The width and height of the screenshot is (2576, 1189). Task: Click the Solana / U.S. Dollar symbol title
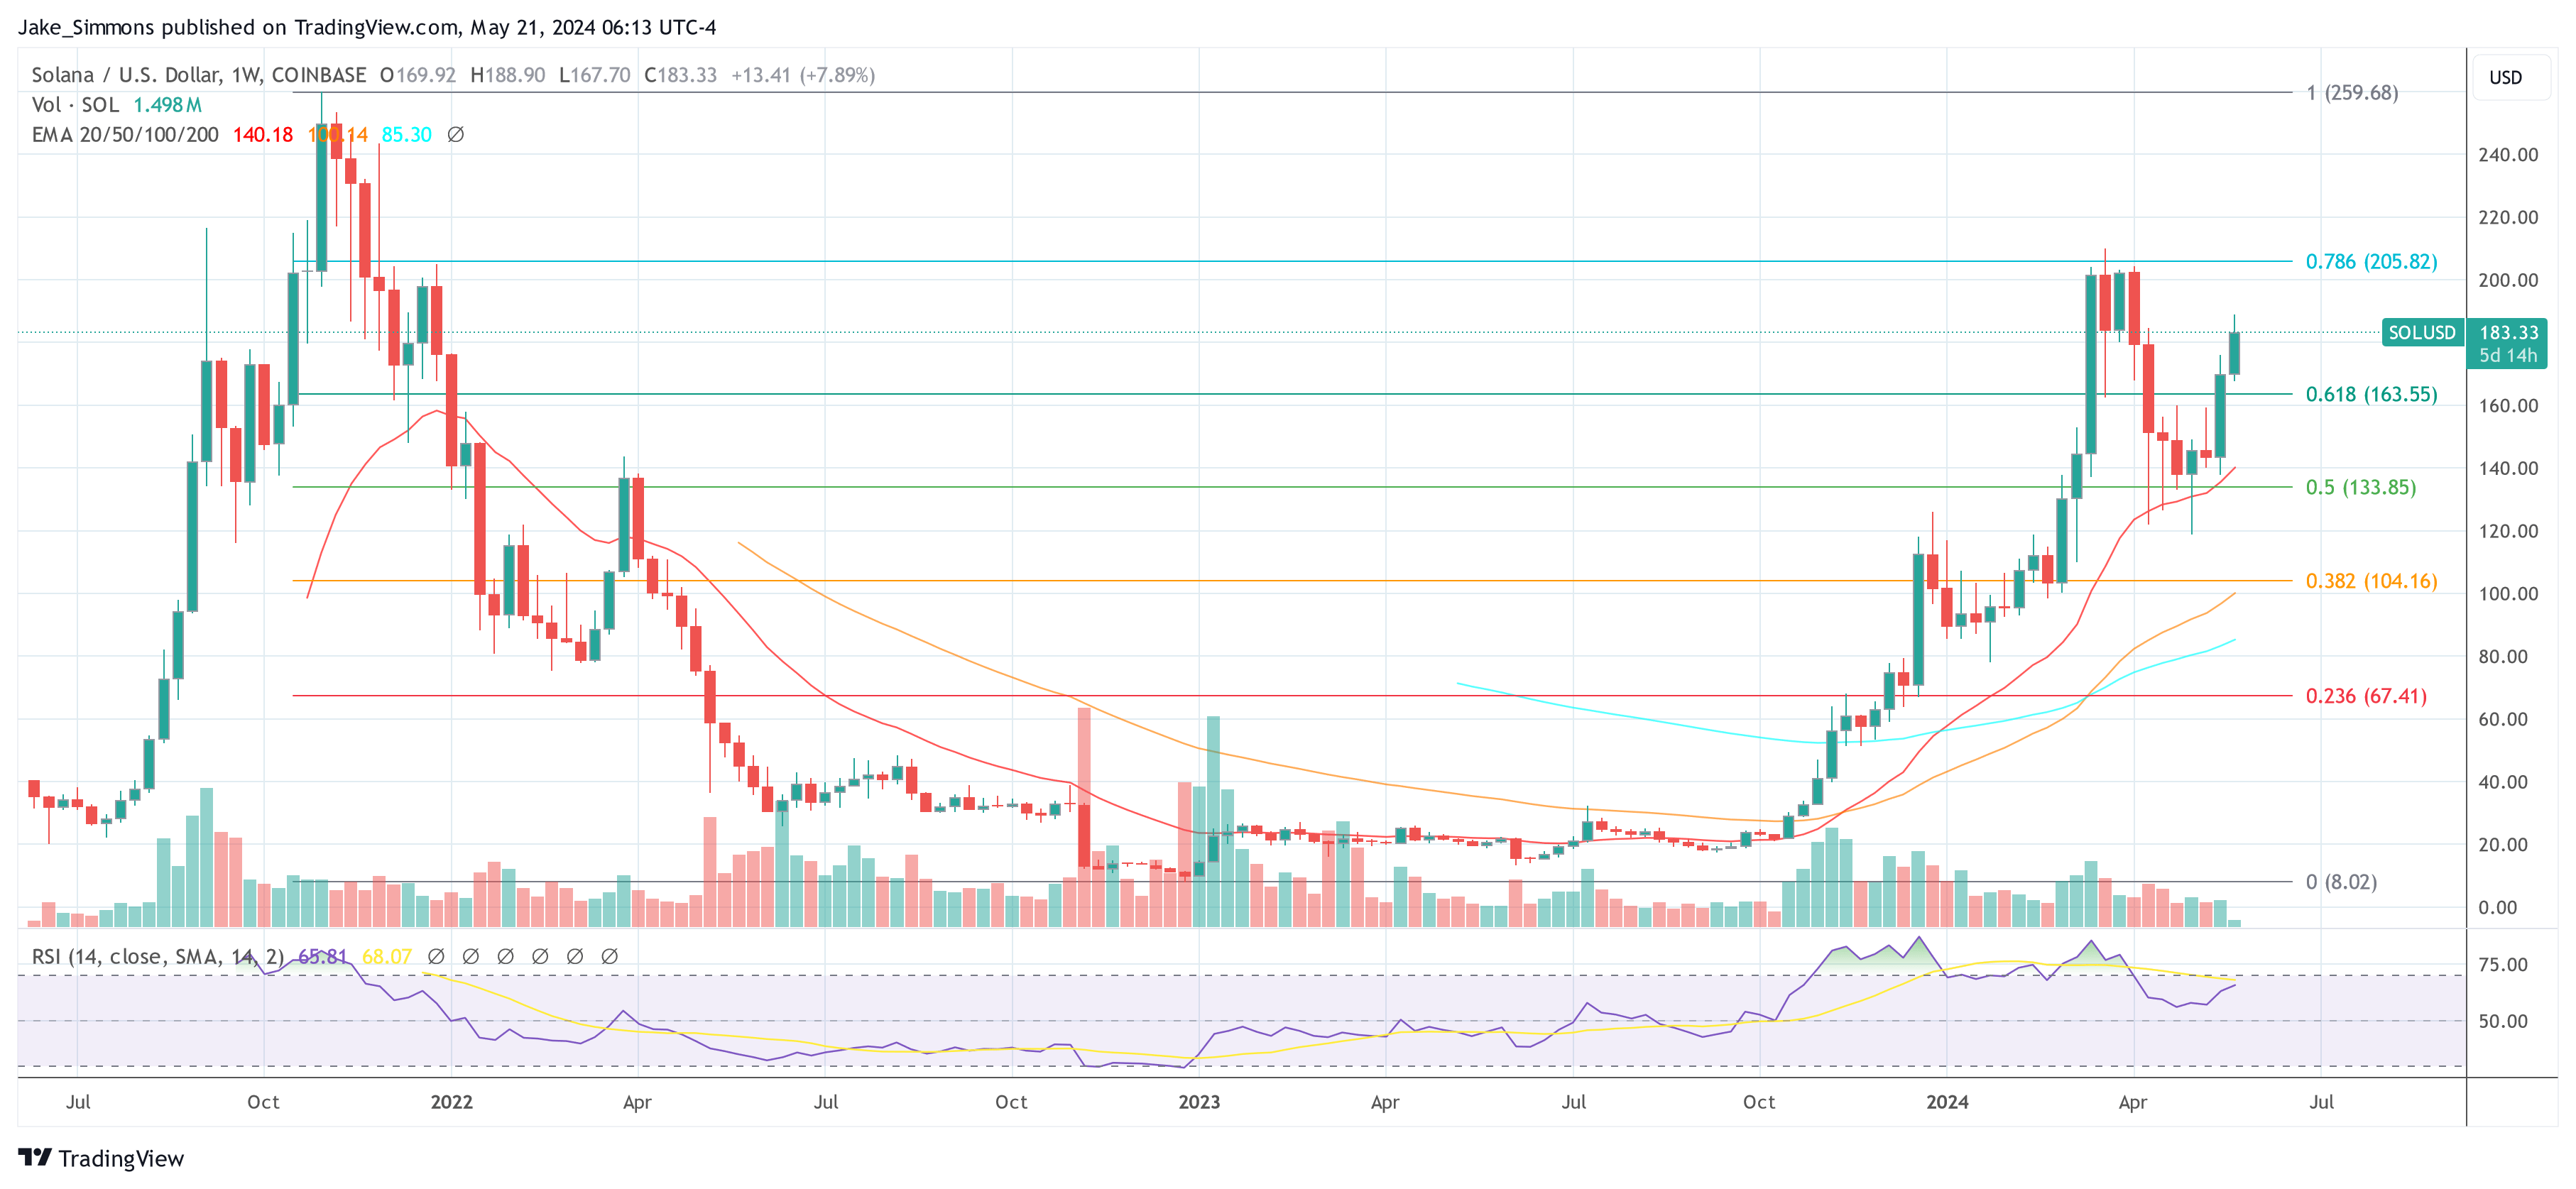click(x=199, y=75)
